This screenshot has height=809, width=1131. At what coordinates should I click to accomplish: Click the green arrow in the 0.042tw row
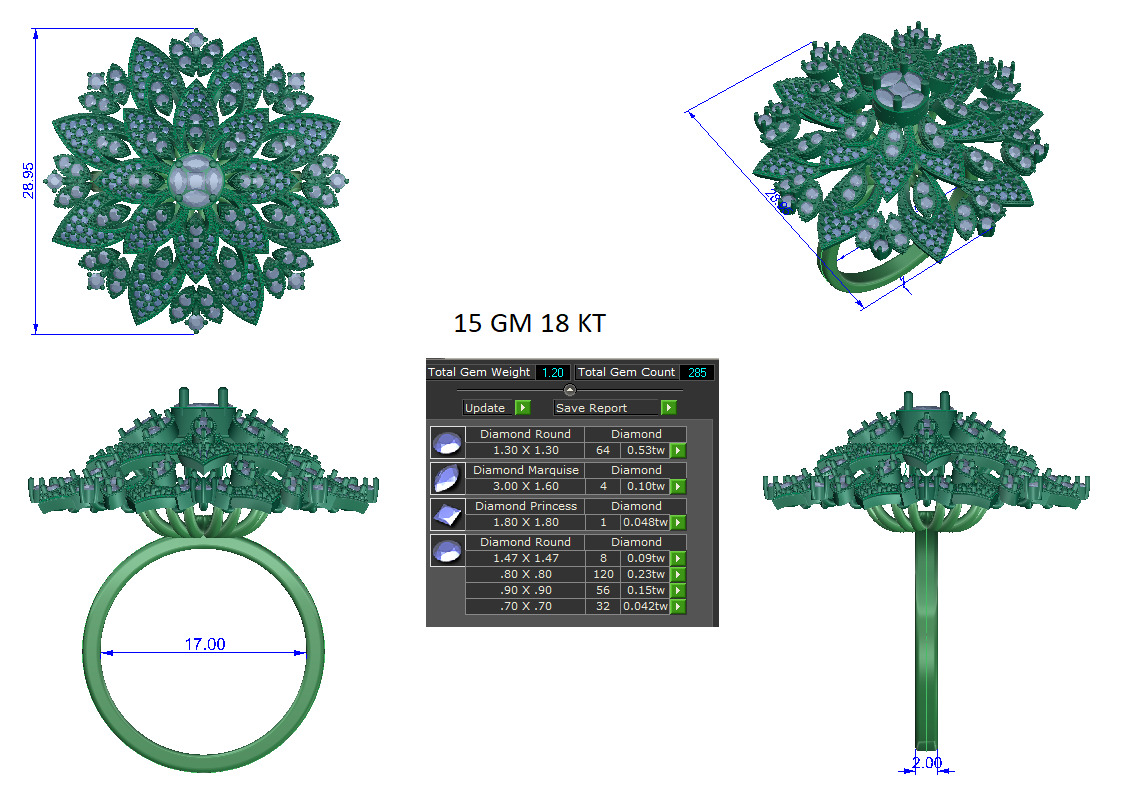click(678, 606)
